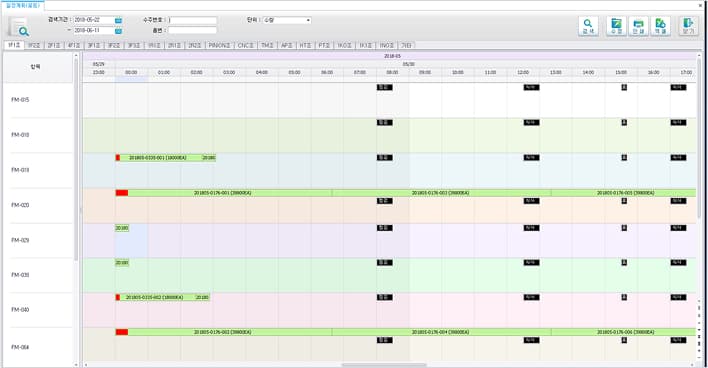Open the unit dropdown combo box

click(x=288, y=20)
